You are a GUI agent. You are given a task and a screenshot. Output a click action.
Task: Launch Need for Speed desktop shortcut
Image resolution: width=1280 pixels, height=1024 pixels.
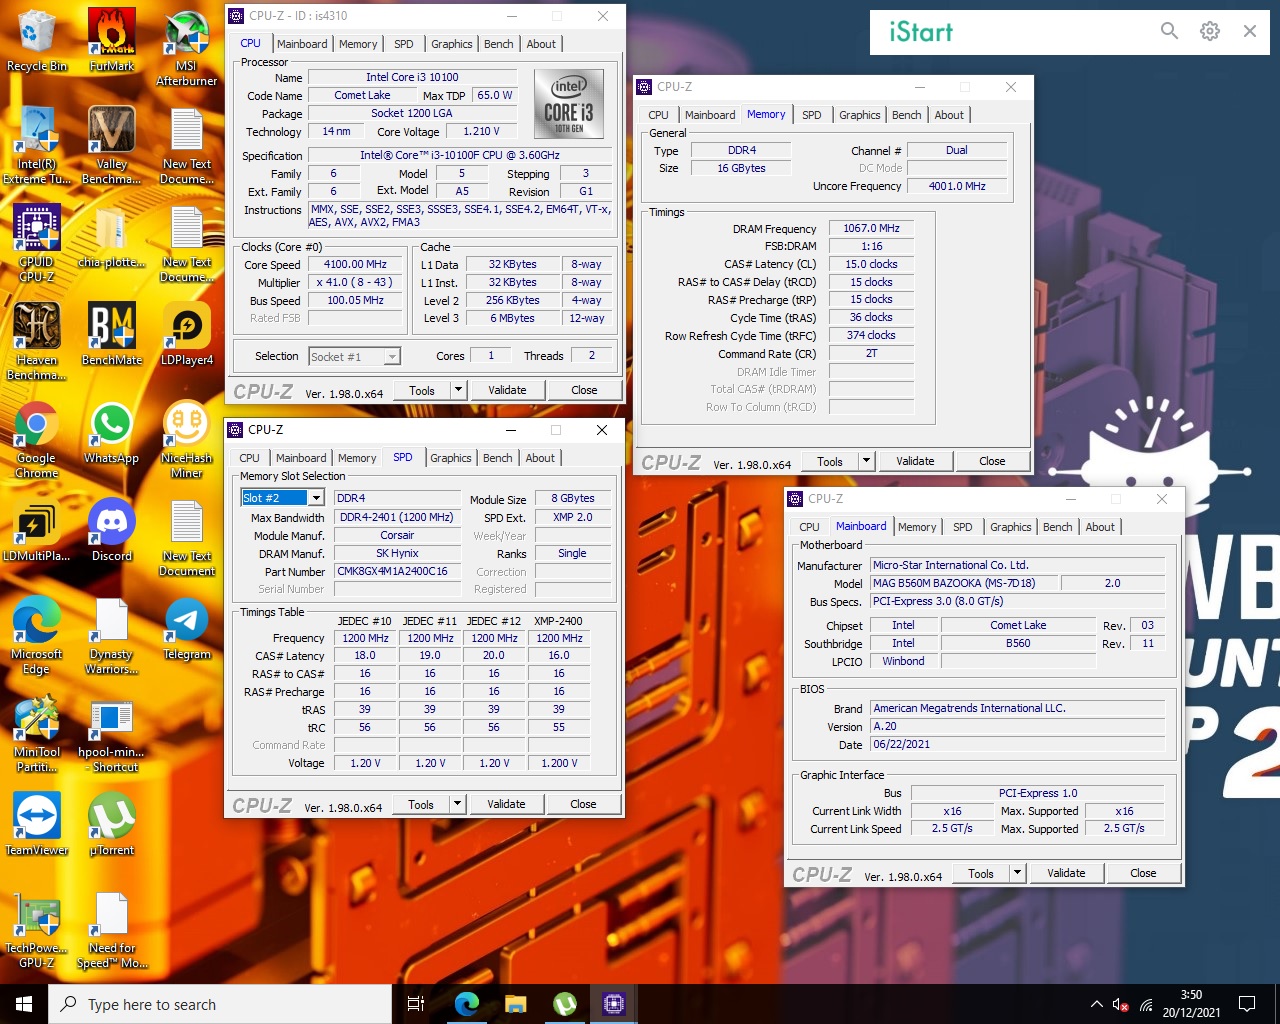tap(112, 930)
